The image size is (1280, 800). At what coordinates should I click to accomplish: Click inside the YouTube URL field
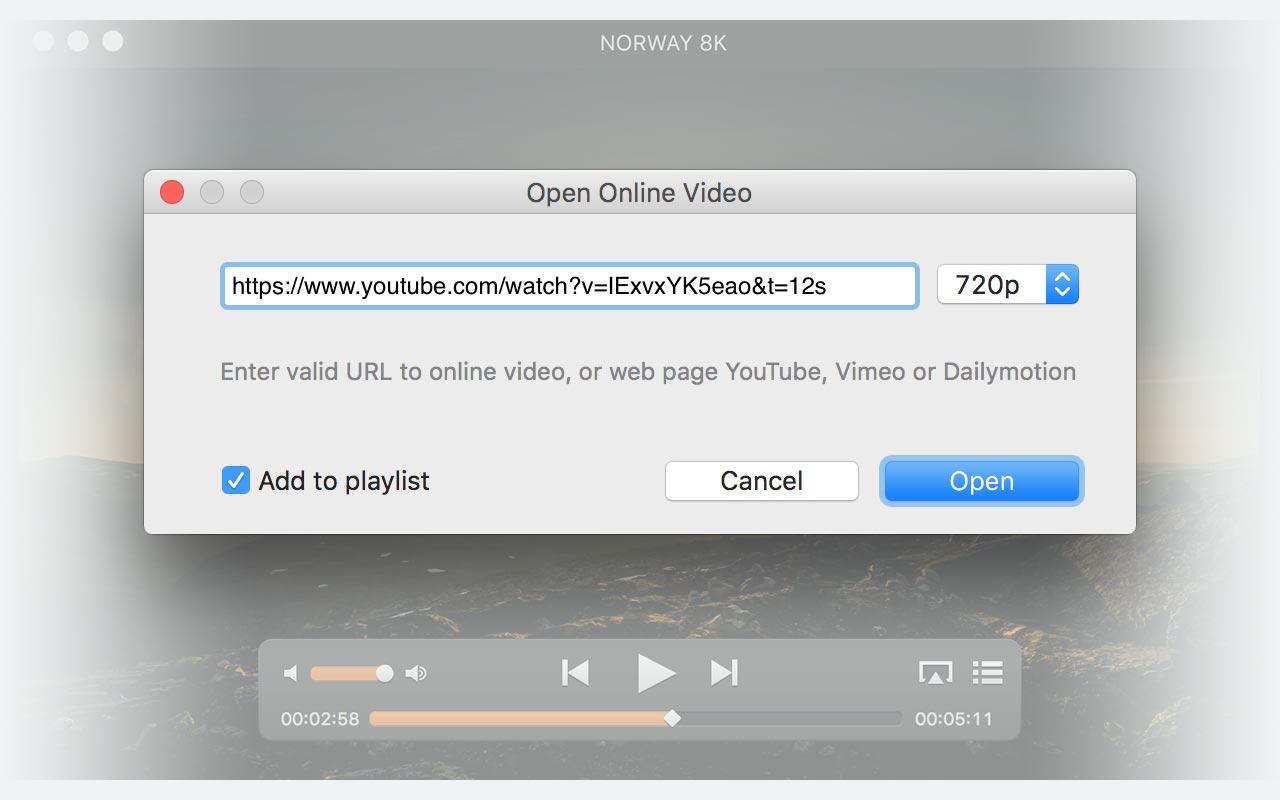pyautogui.click(x=569, y=286)
